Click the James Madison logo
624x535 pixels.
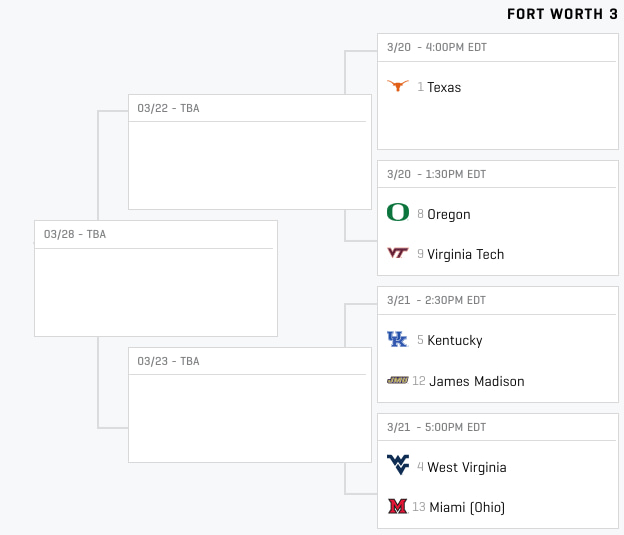[398, 381]
